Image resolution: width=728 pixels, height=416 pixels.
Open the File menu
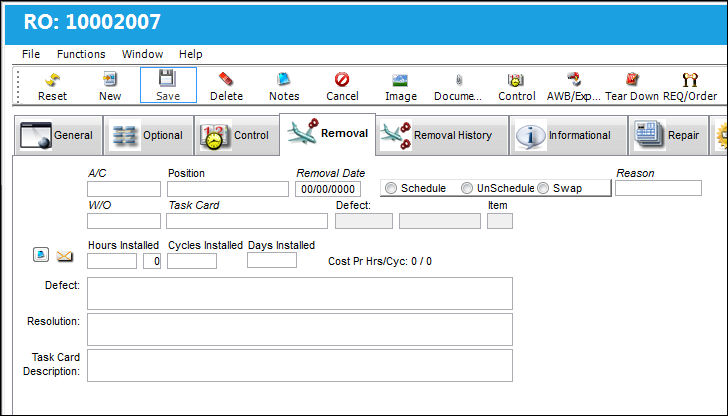click(x=31, y=54)
